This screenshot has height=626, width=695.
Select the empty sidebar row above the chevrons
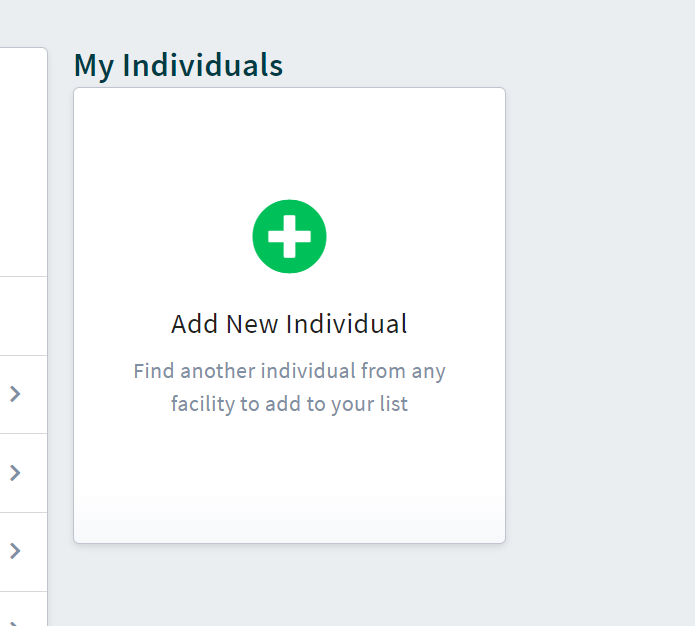(x=23, y=316)
